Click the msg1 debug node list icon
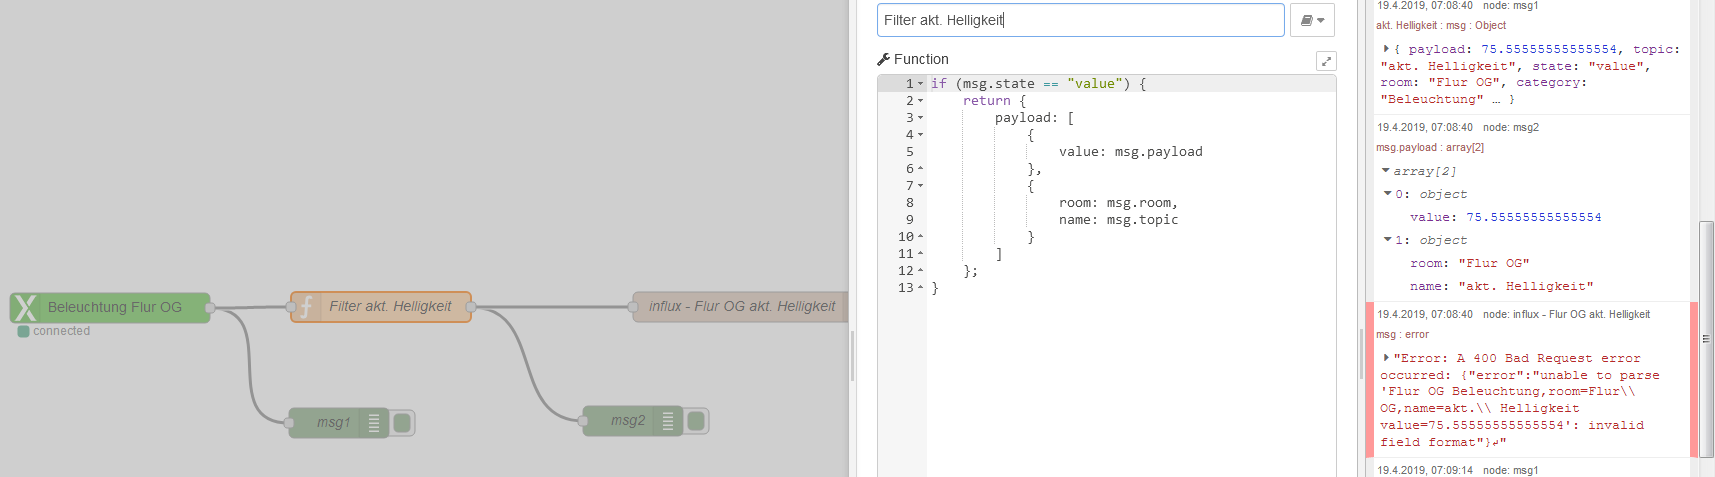The height and width of the screenshot is (477, 1715). tap(374, 423)
